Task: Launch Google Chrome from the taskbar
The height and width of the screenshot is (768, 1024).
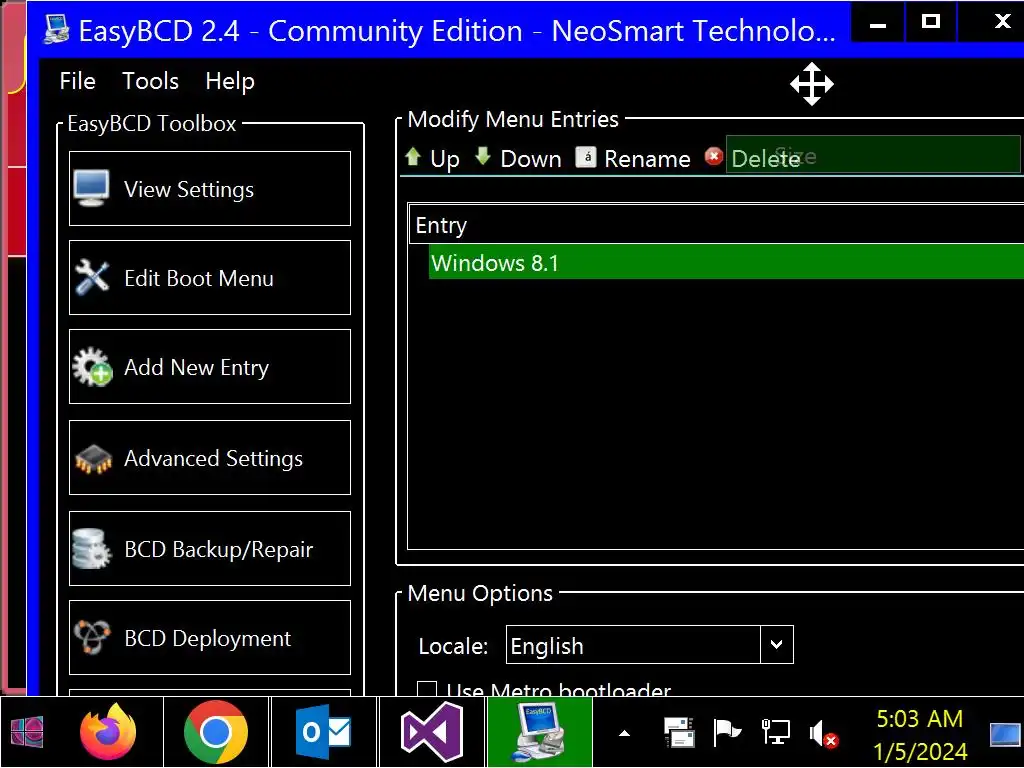Action: coord(216,732)
